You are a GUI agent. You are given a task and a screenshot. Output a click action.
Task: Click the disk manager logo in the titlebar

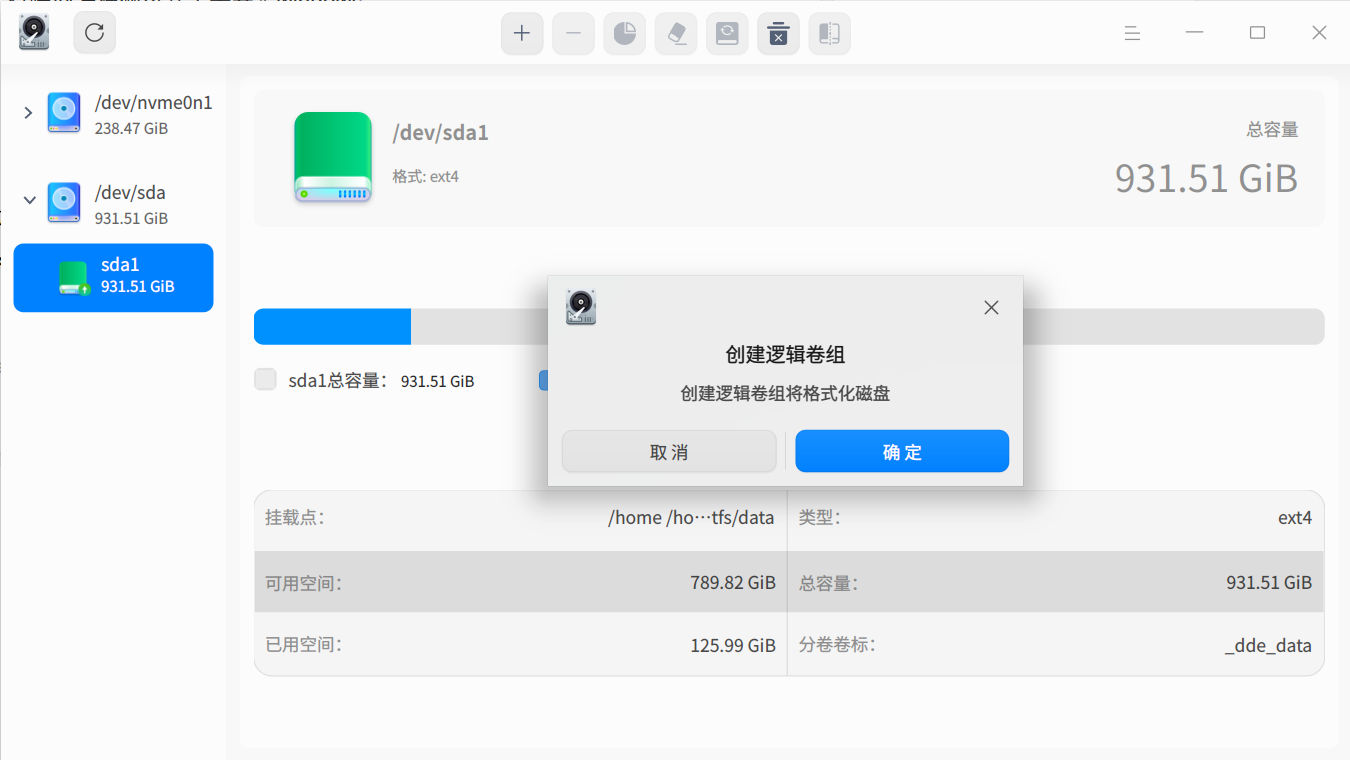coord(33,32)
